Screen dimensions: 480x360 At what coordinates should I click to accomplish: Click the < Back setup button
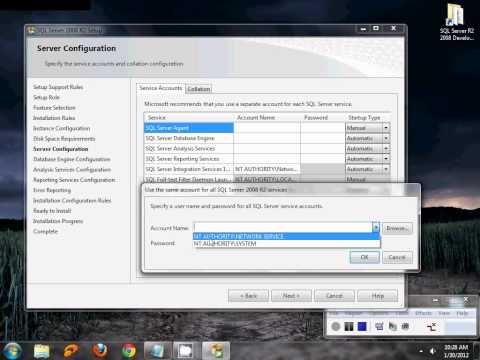248,296
